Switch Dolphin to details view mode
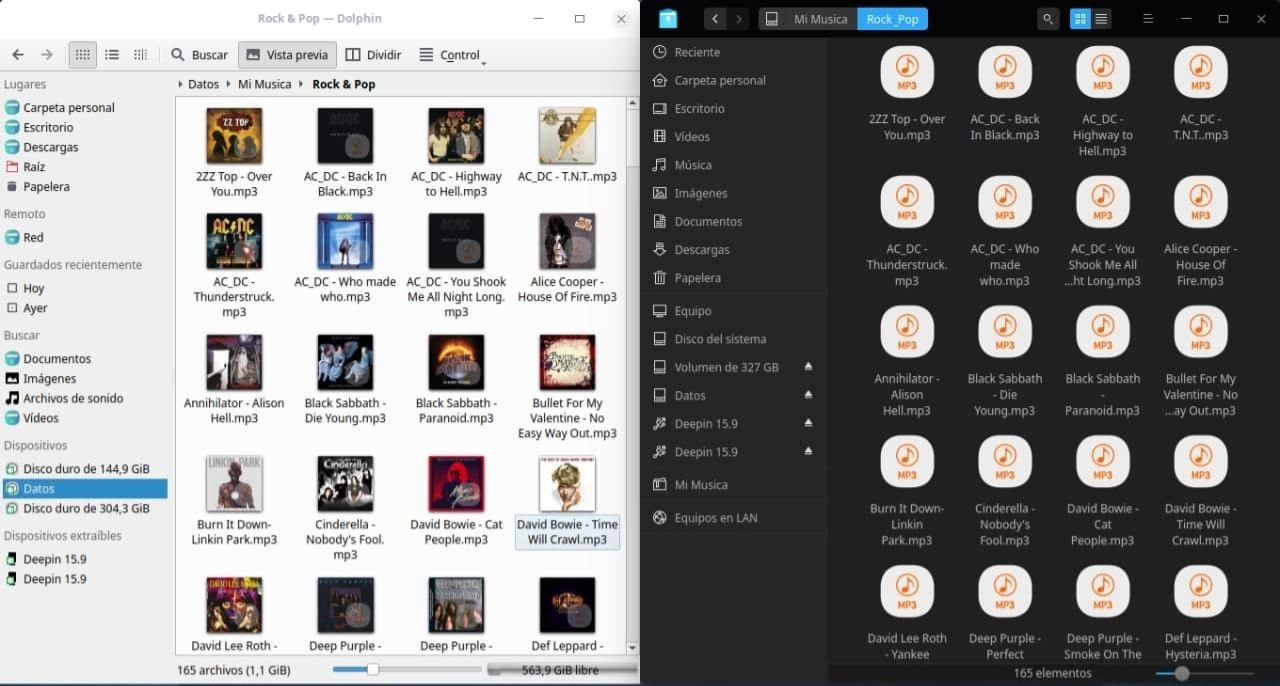Screen dimensions: 1280x686 point(111,55)
